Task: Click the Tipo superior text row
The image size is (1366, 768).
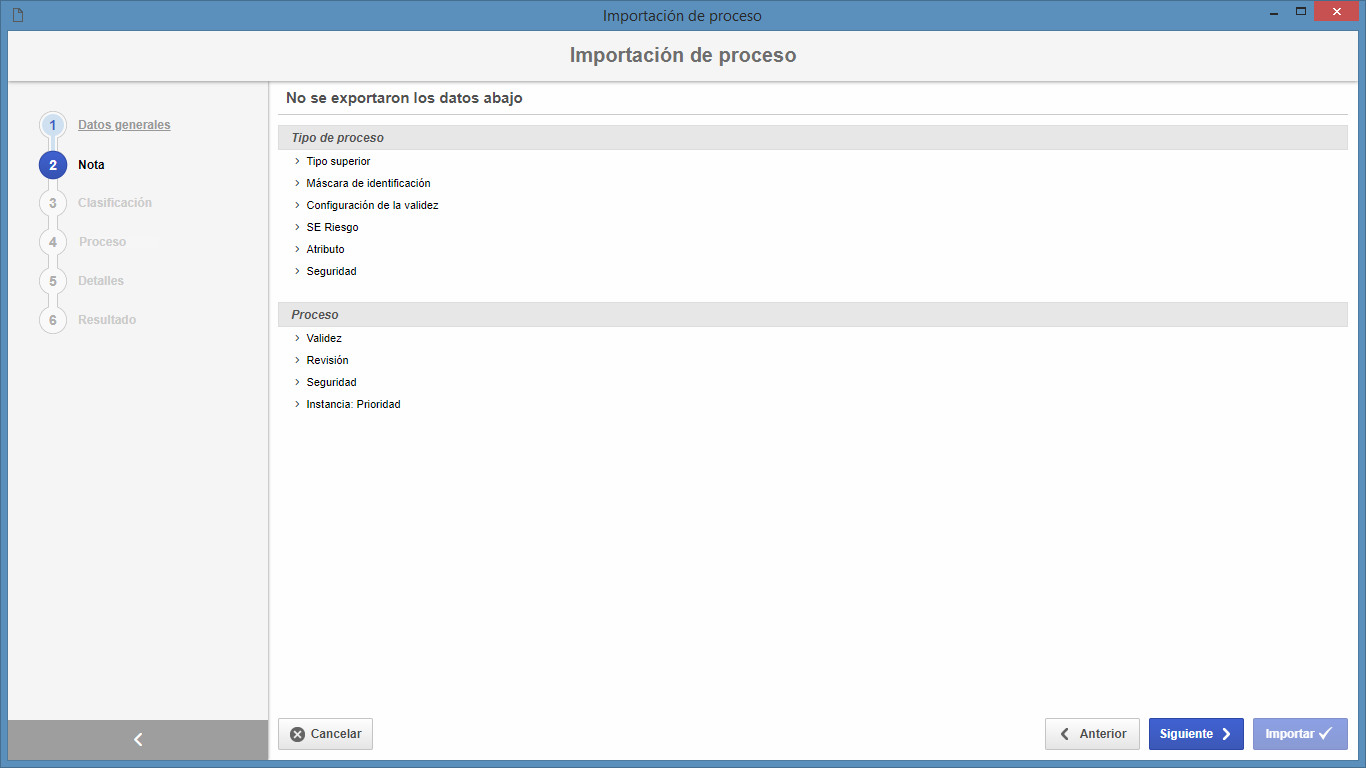Action: (338, 161)
